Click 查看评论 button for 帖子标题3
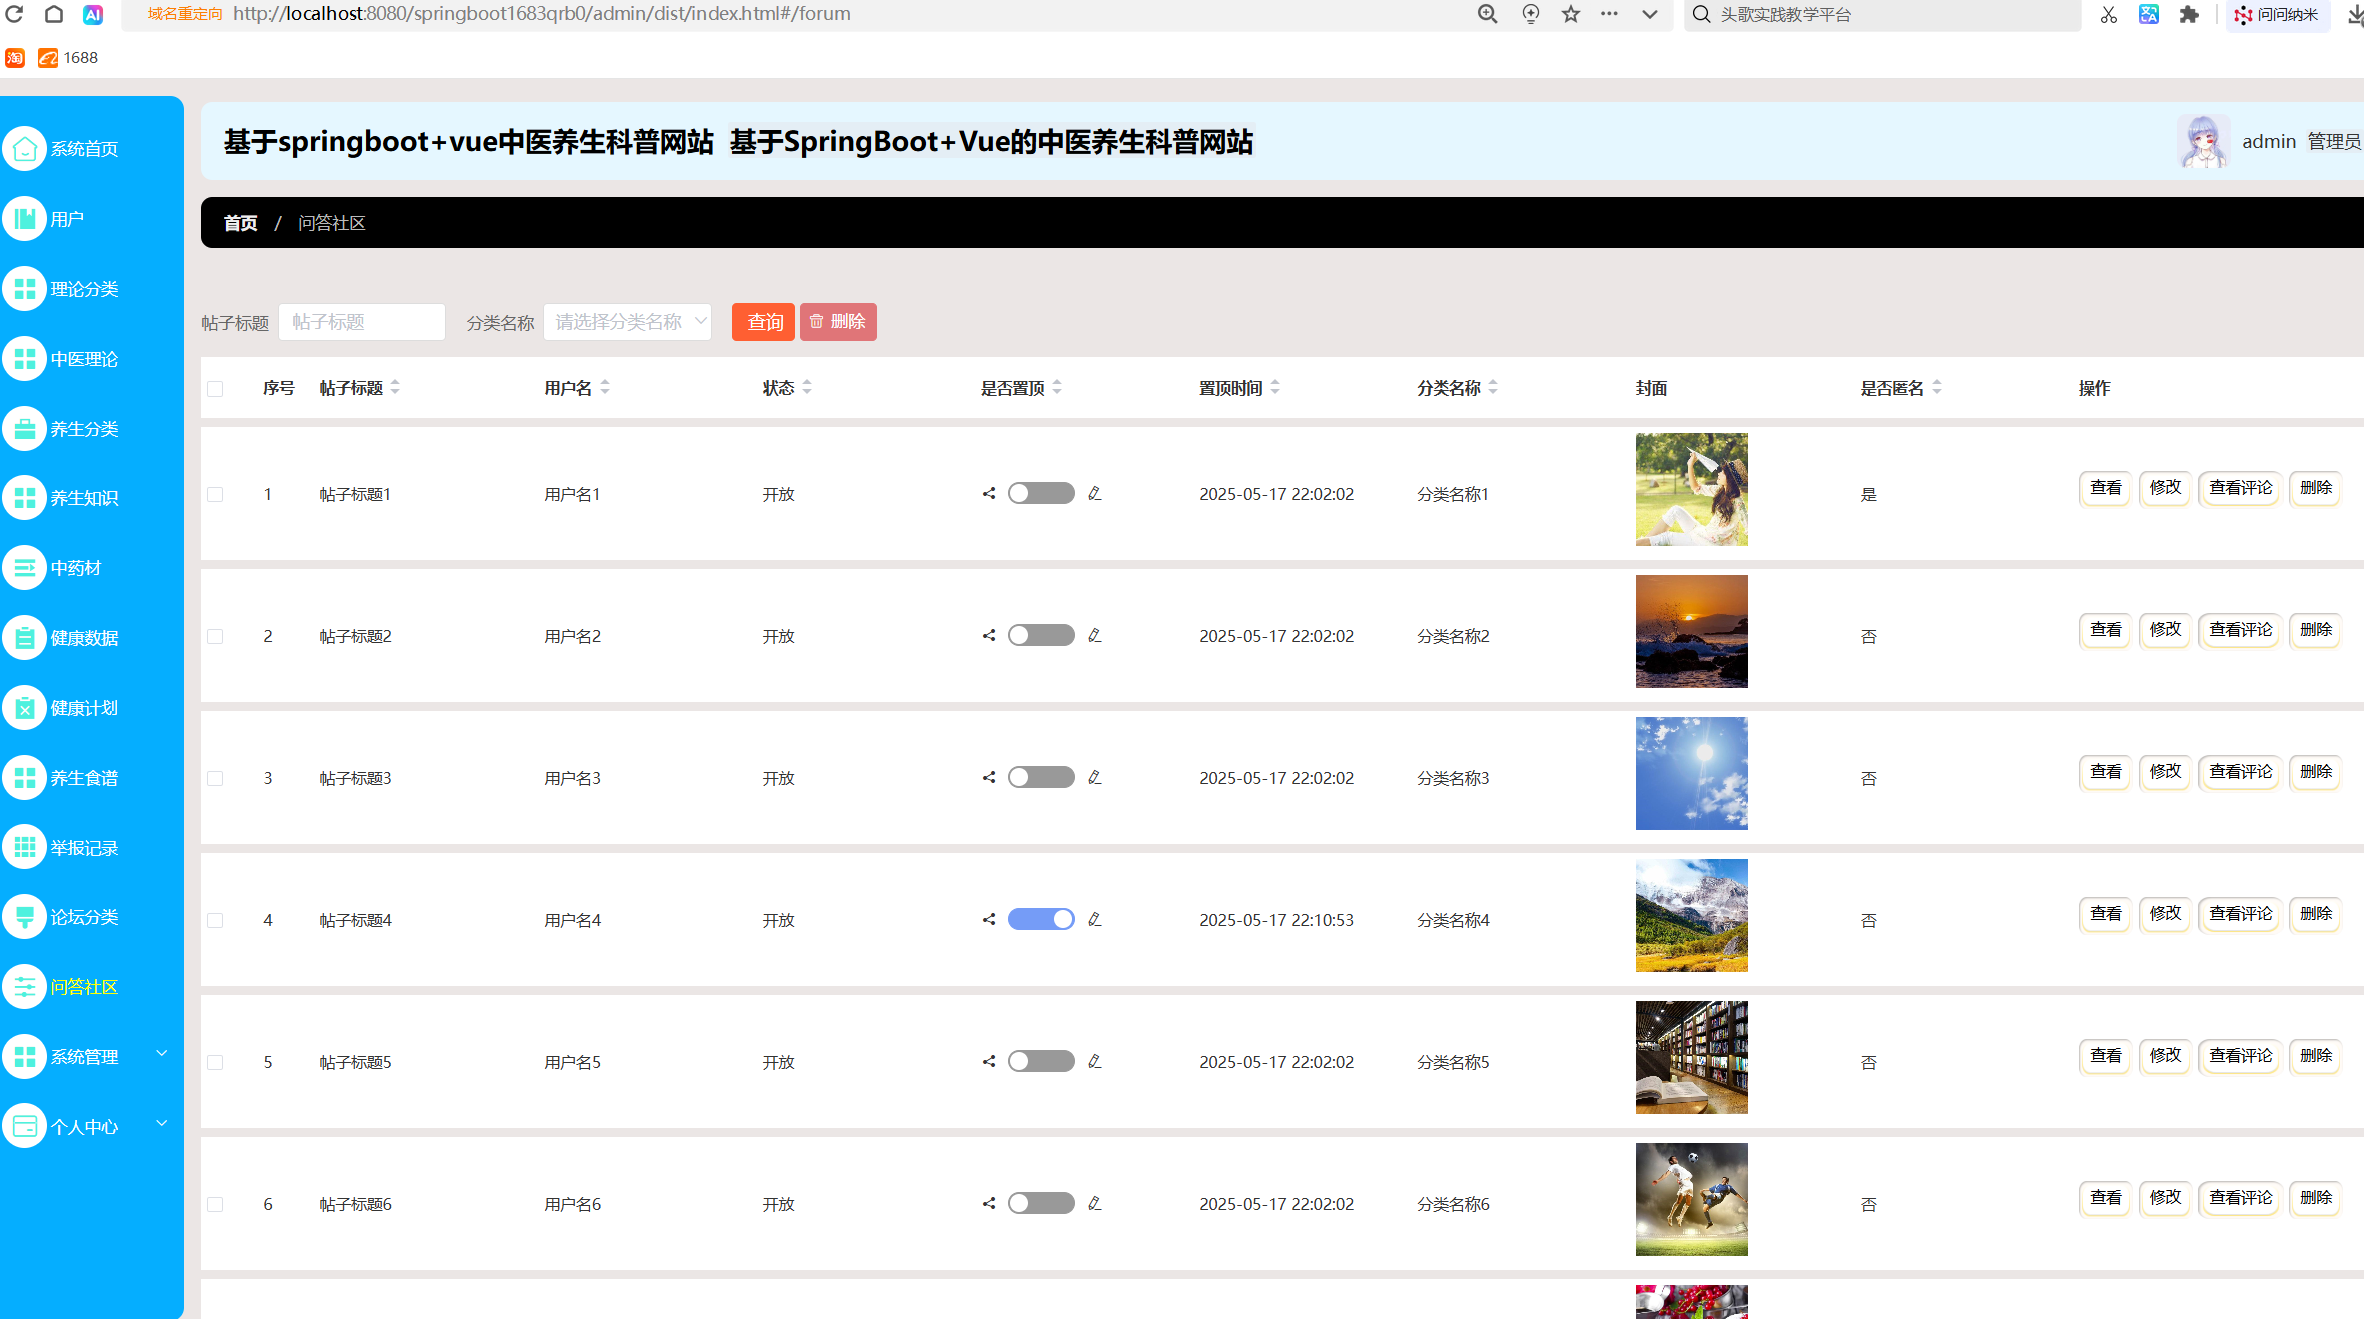This screenshot has width=2364, height=1319. 2240,772
